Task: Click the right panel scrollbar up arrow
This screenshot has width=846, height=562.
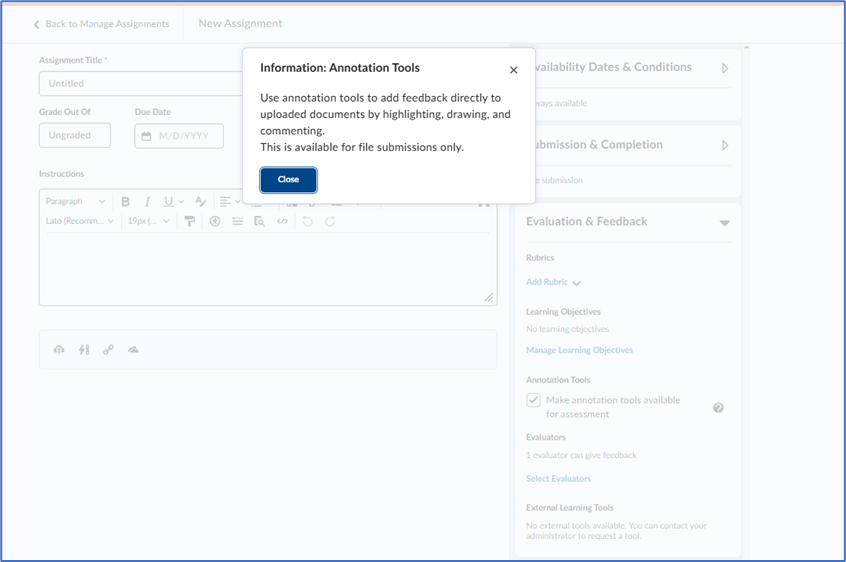Action: pos(747,48)
